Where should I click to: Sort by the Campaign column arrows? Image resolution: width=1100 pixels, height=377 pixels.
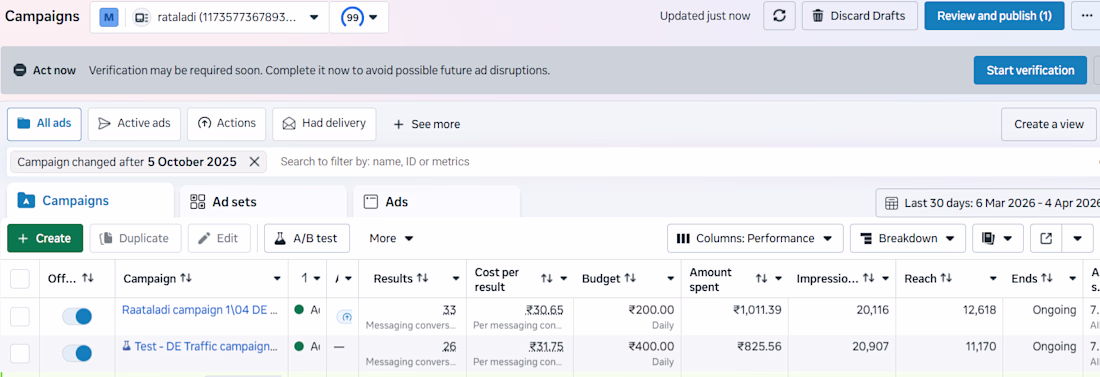[186, 279]
